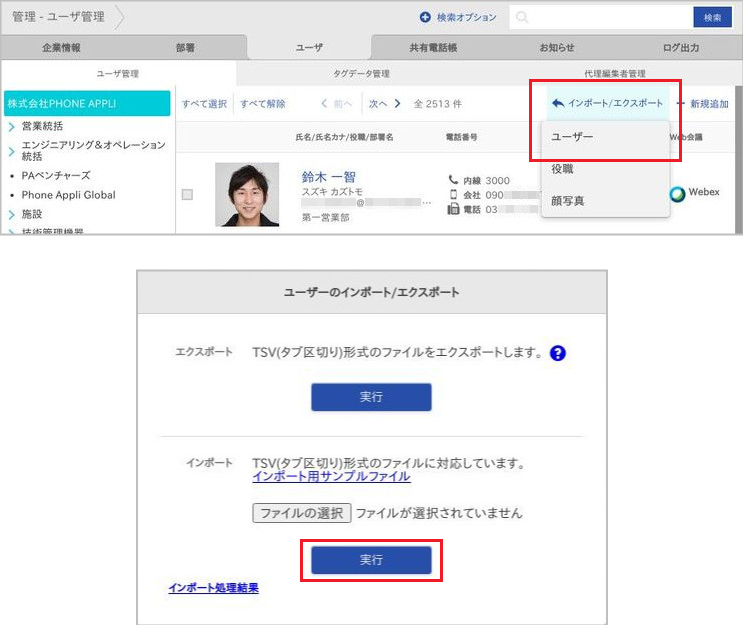Open the インポート用サンプルファイル link
Screen dimensions: 743x625
point(331,476)
